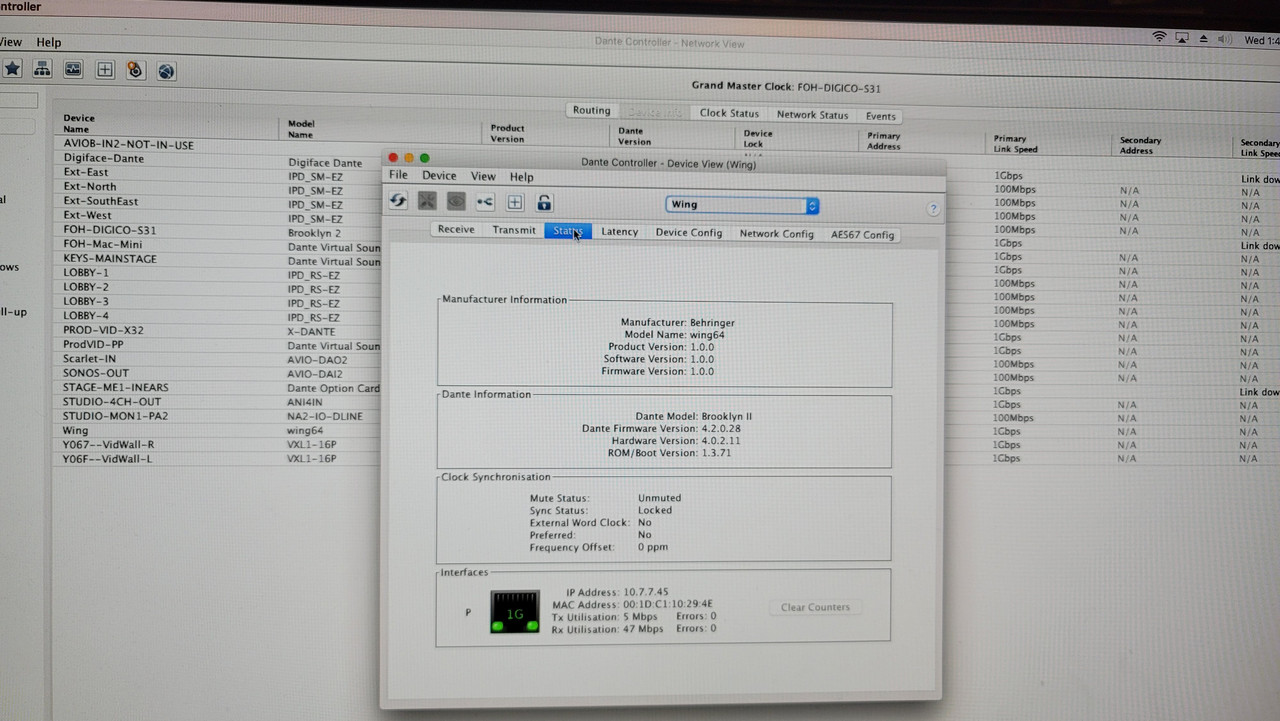This screenshot has height=721, width=1280.
Task: Sort by the Device Name column header
Action: [79, 124]
